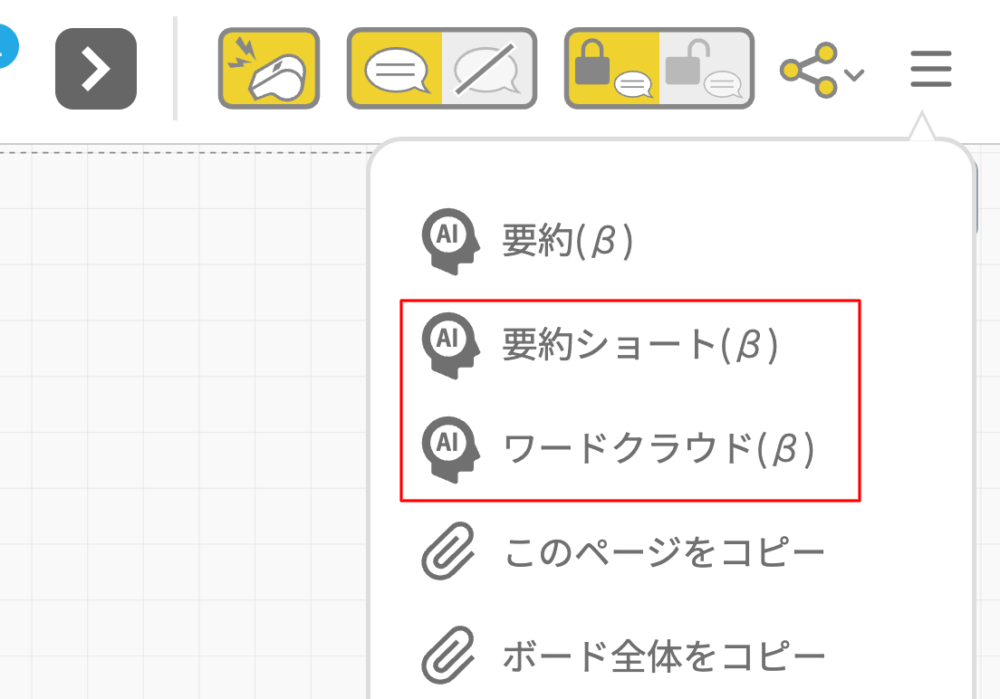Open the hamburger menu icon

(930, 69)
